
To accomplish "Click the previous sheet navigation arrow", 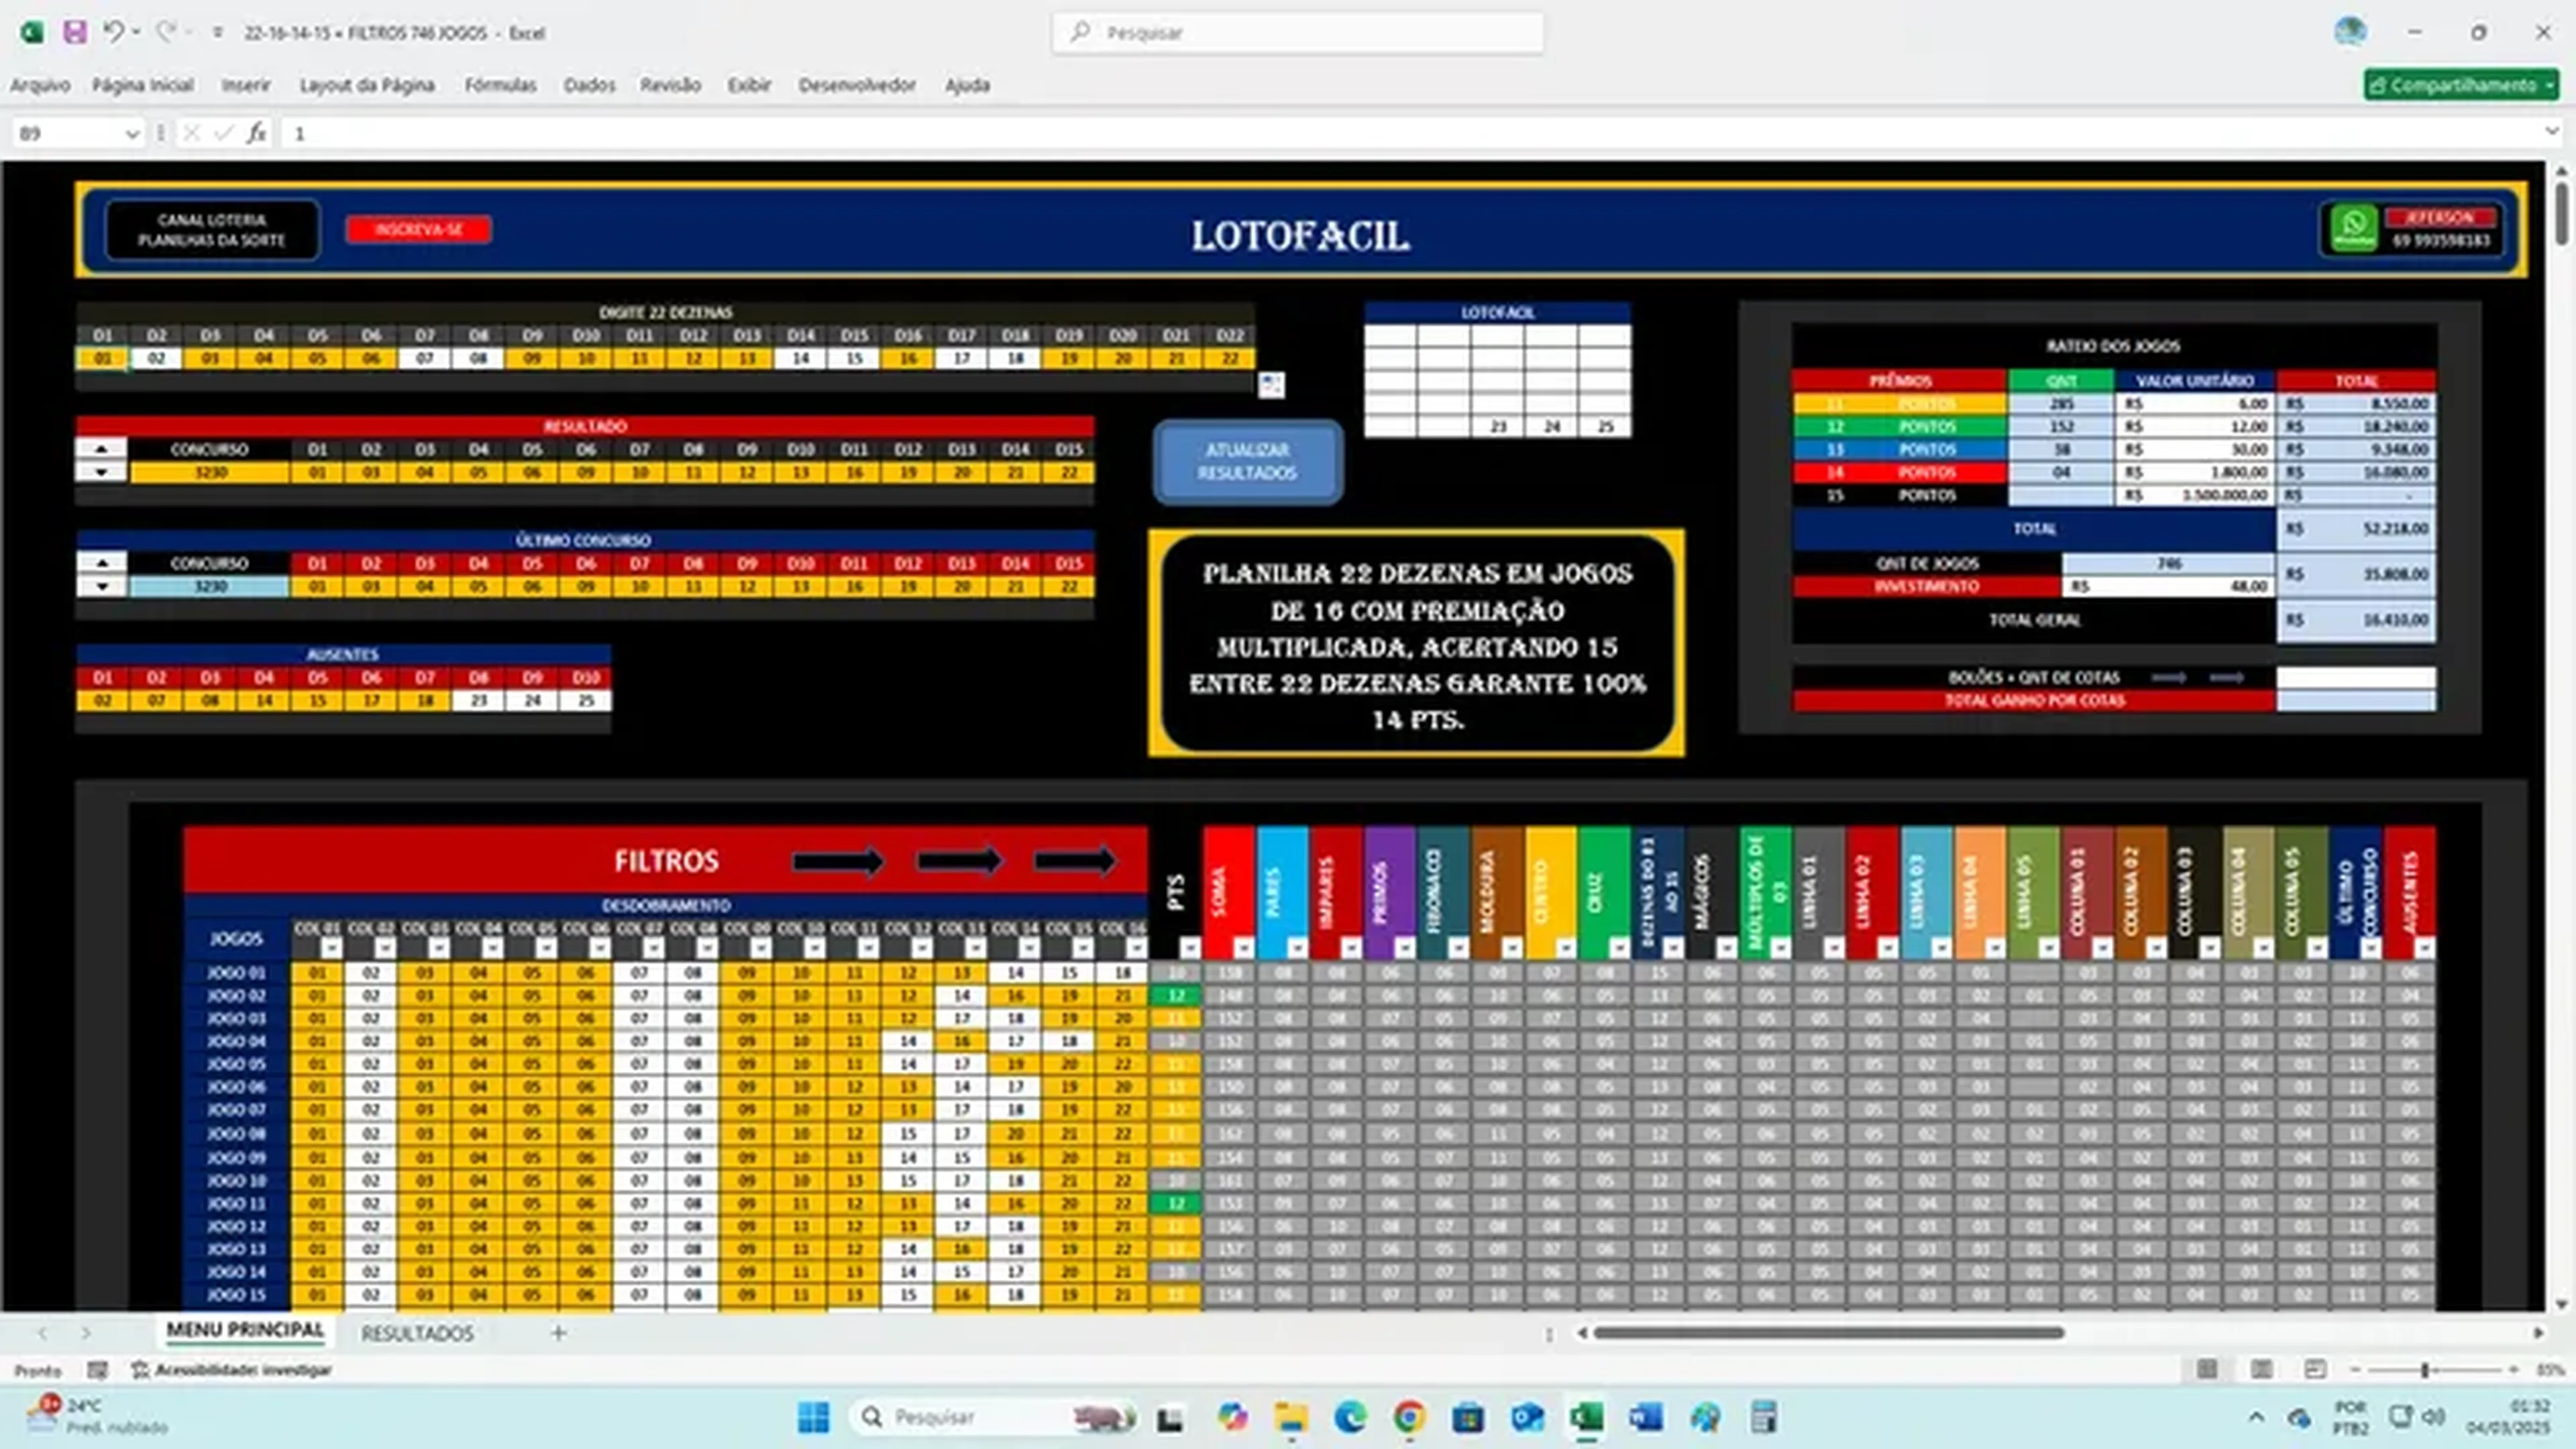I will [x=42, y=1333].
